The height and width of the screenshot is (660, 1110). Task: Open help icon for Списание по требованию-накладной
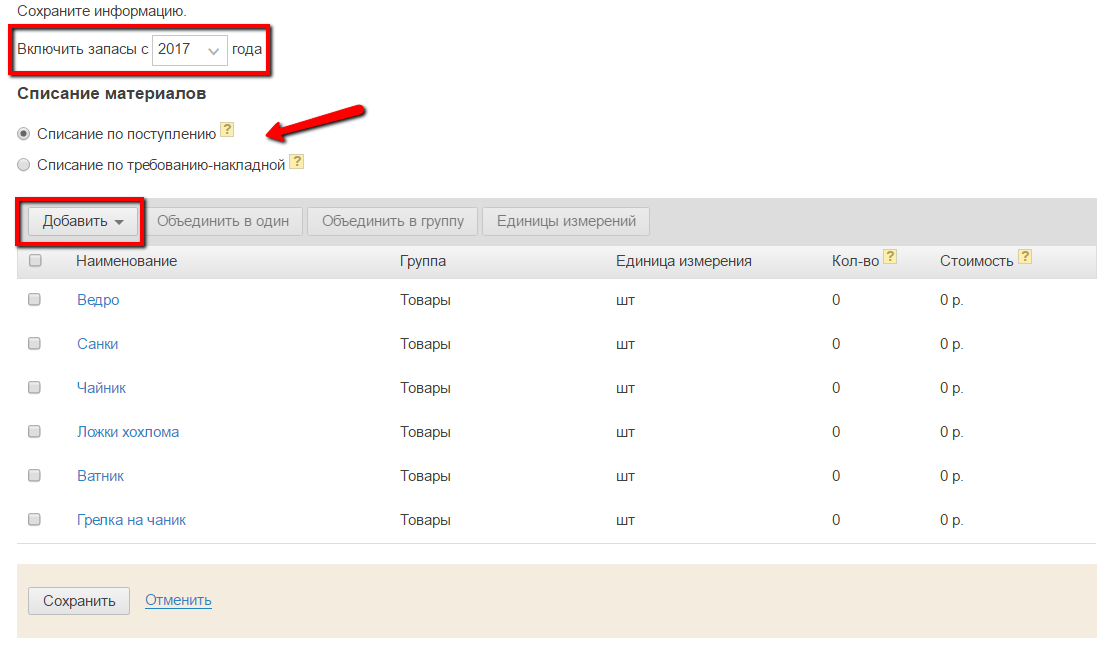[297, 161]
